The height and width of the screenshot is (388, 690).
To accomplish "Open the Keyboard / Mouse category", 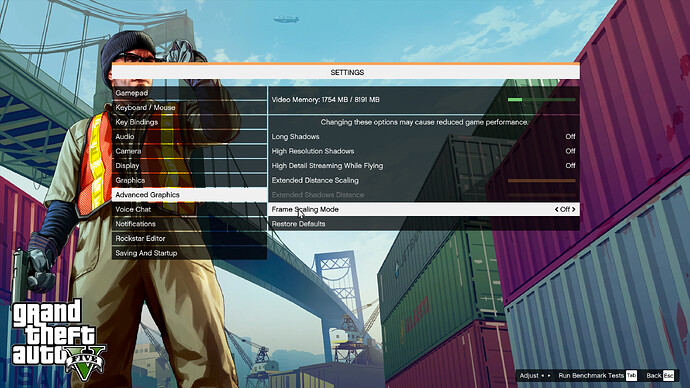I will coord(189,108).
